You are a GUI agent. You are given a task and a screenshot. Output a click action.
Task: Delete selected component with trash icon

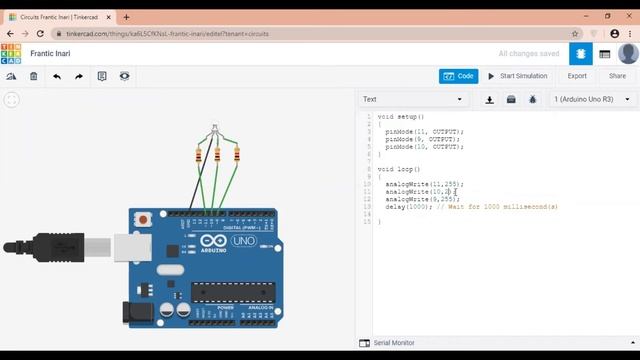pyautogui.click(x=33, y=76)
